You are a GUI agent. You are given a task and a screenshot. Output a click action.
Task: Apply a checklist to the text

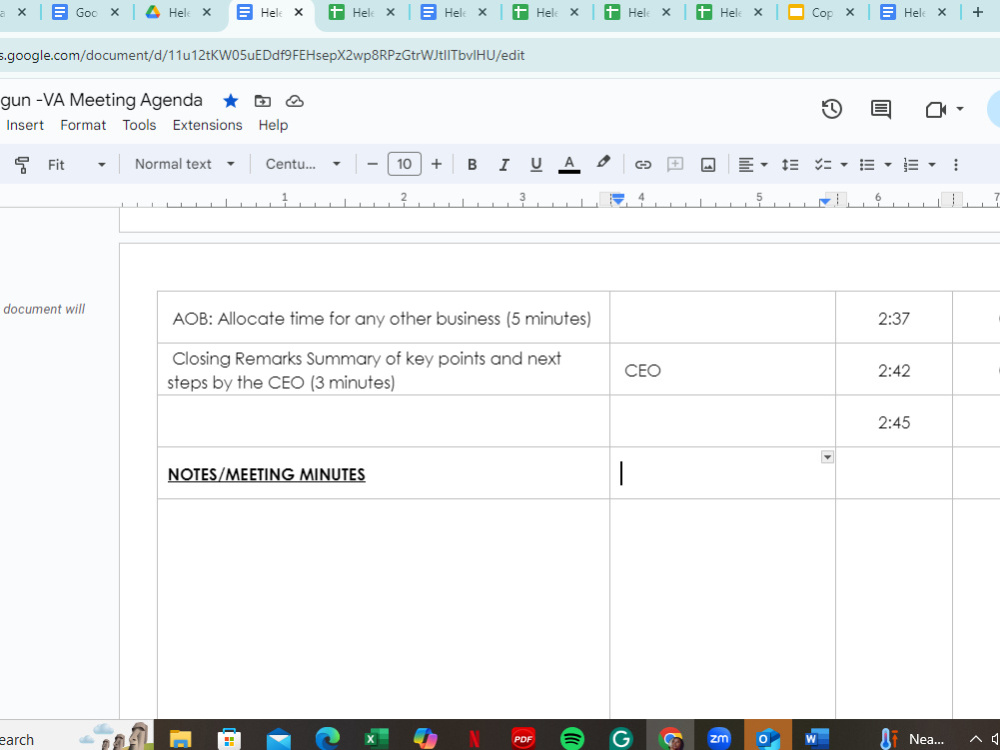coord(823,165)
